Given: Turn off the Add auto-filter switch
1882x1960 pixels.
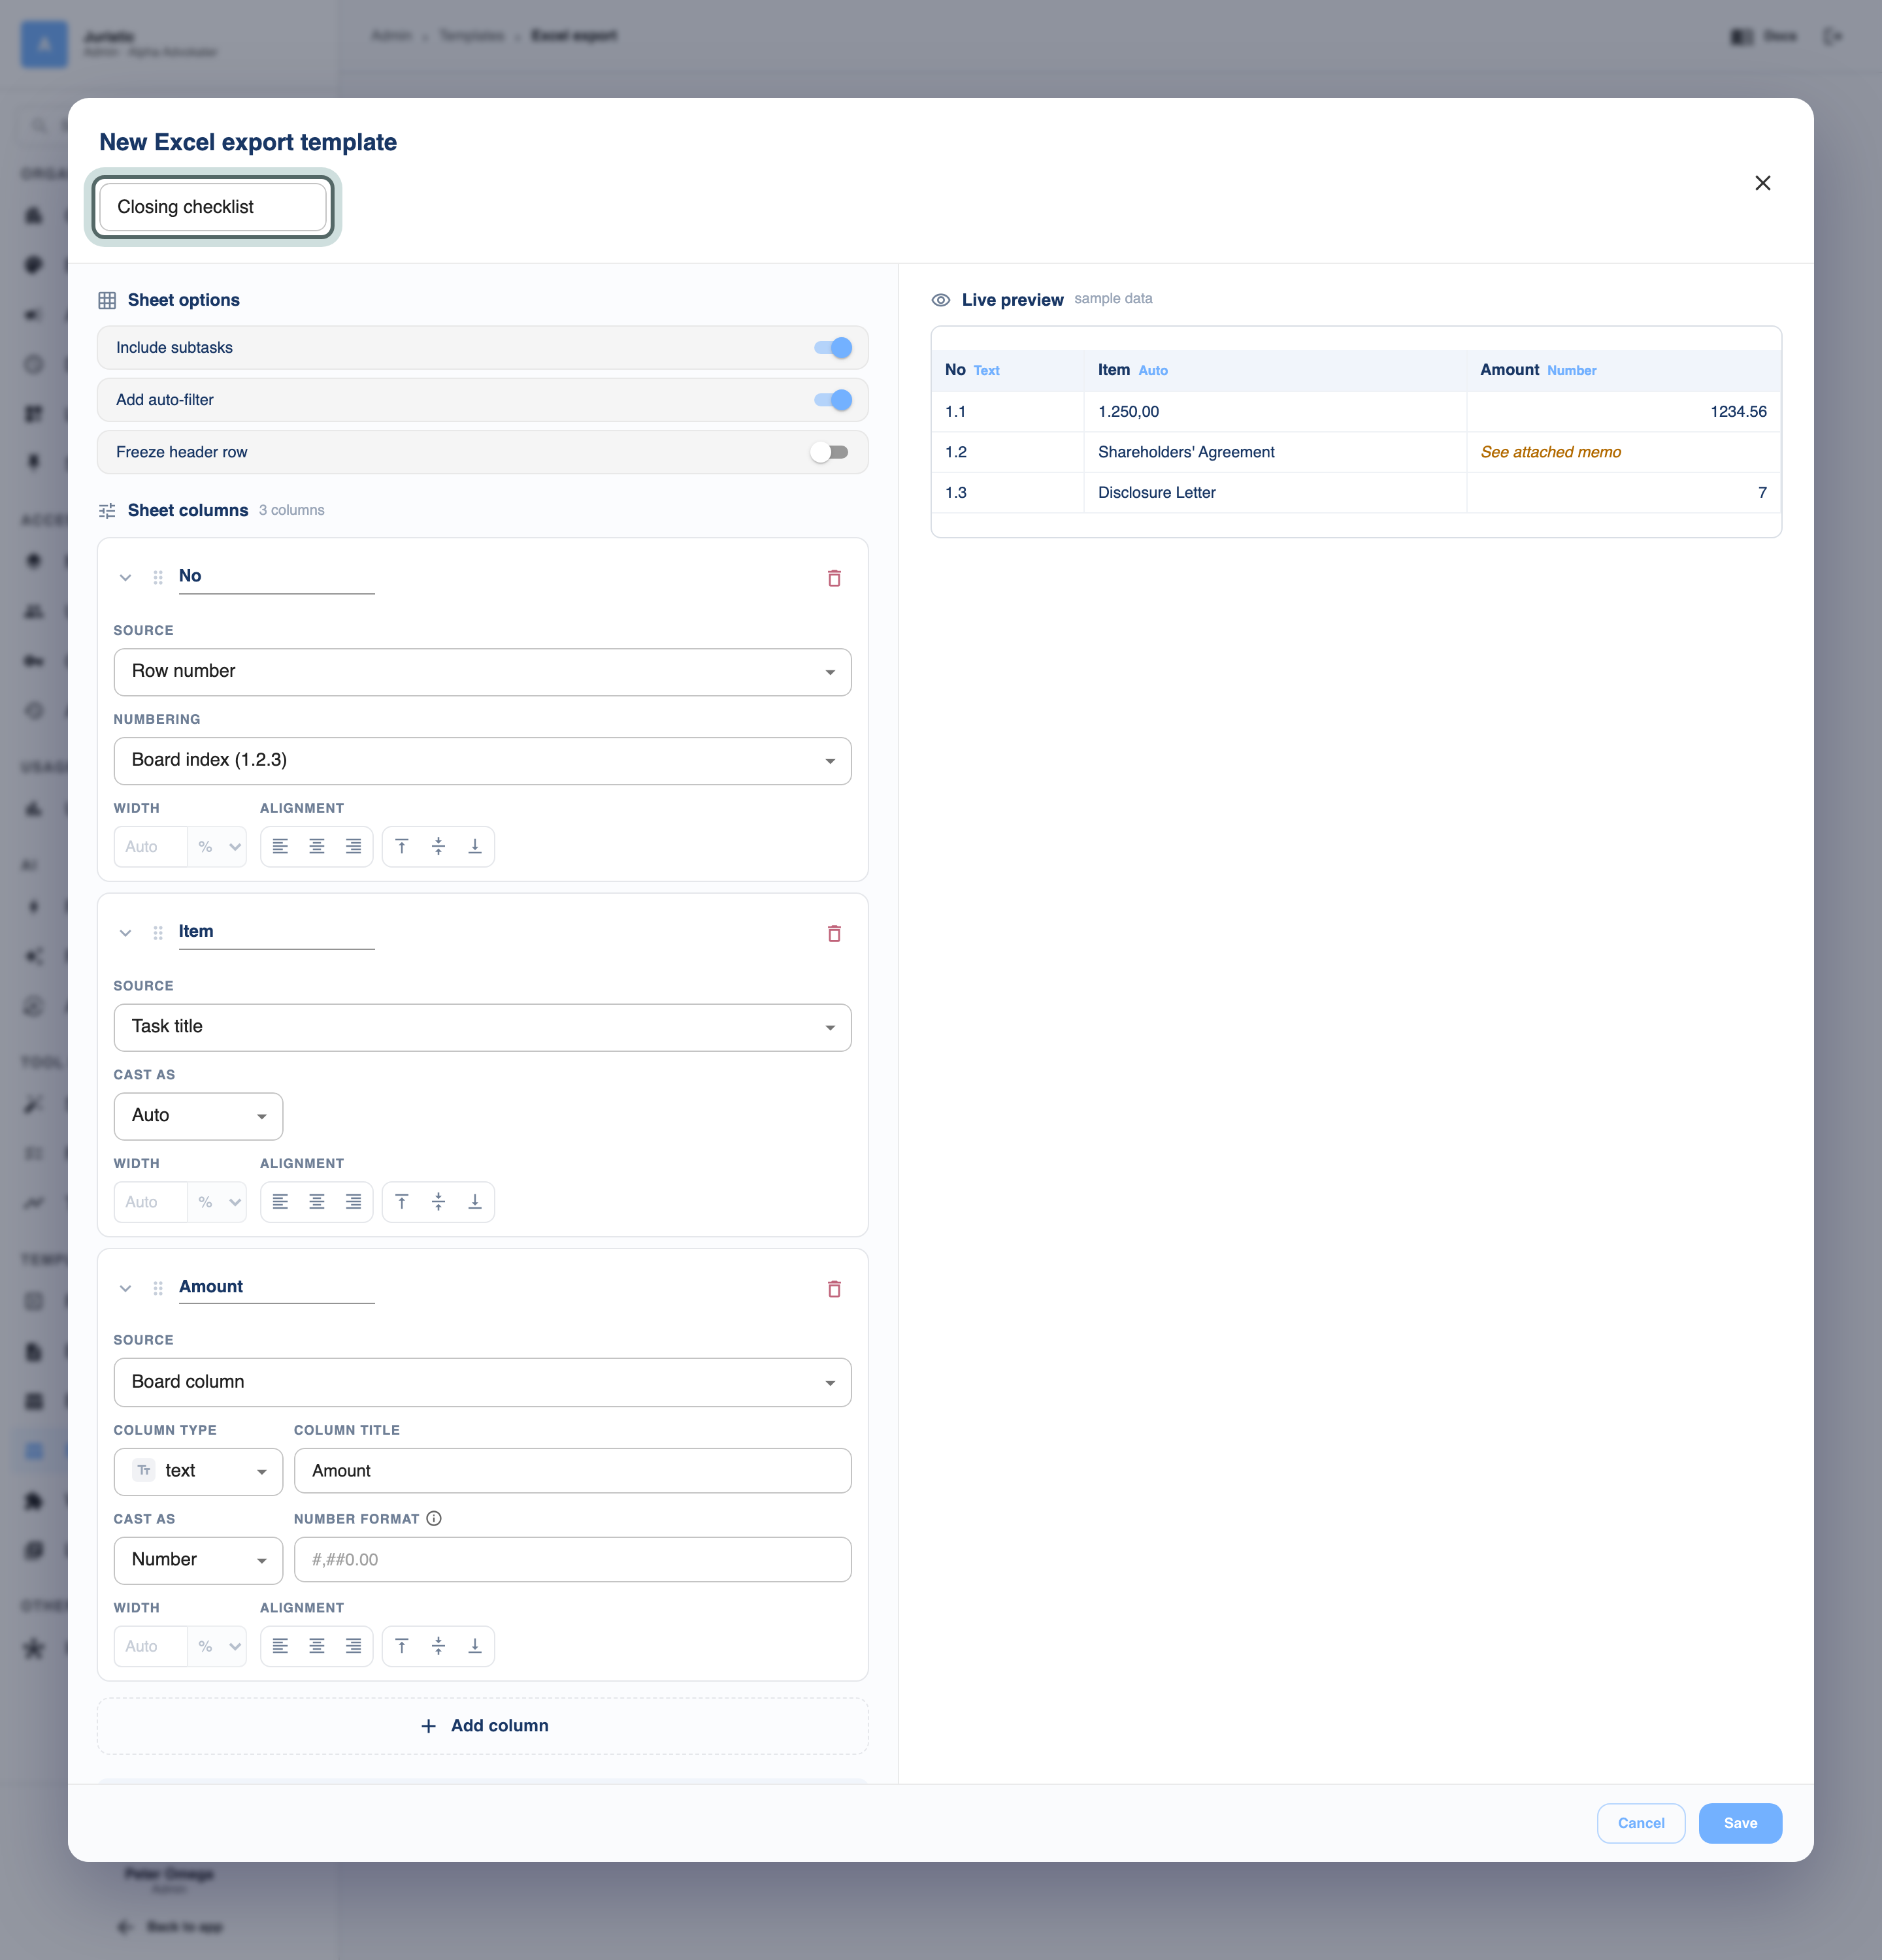Looking at the screenshot, I should (833, 400).
